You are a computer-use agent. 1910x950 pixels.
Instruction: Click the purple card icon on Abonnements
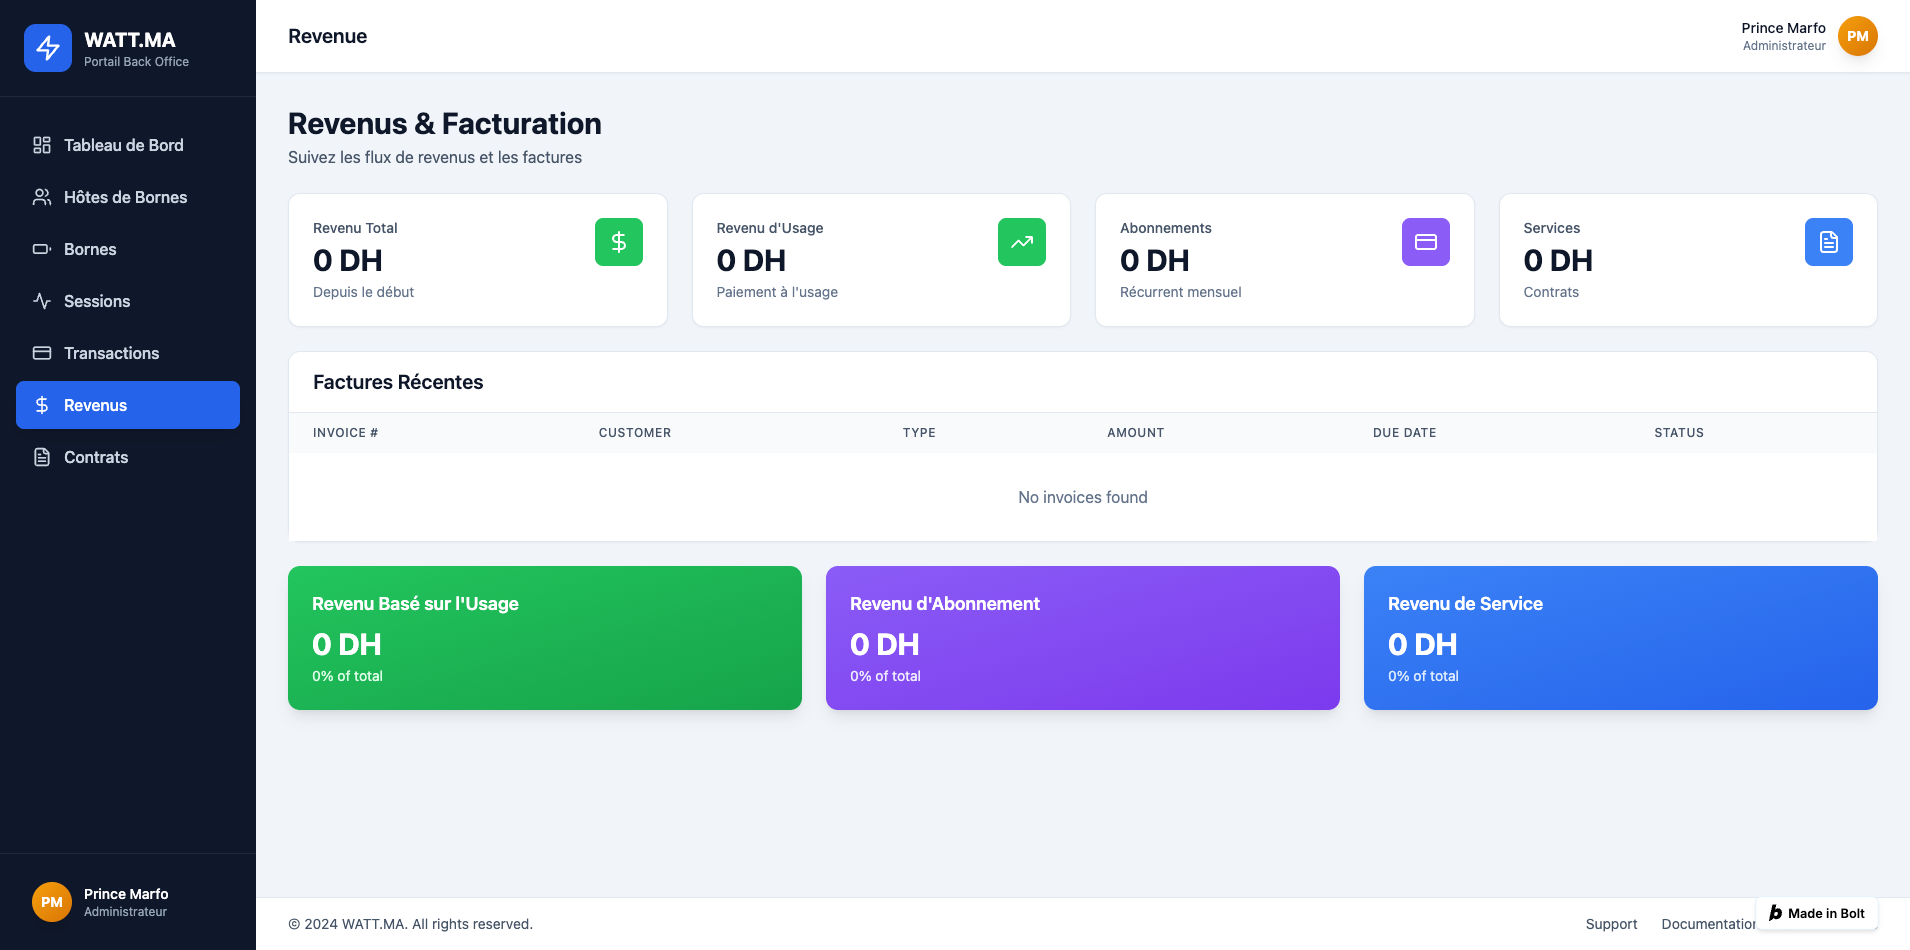point(1426,241)
